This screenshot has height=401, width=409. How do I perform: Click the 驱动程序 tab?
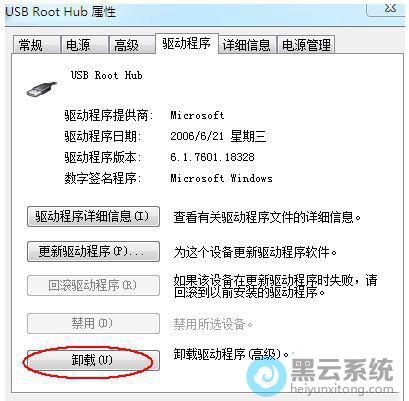coord(186,44)
